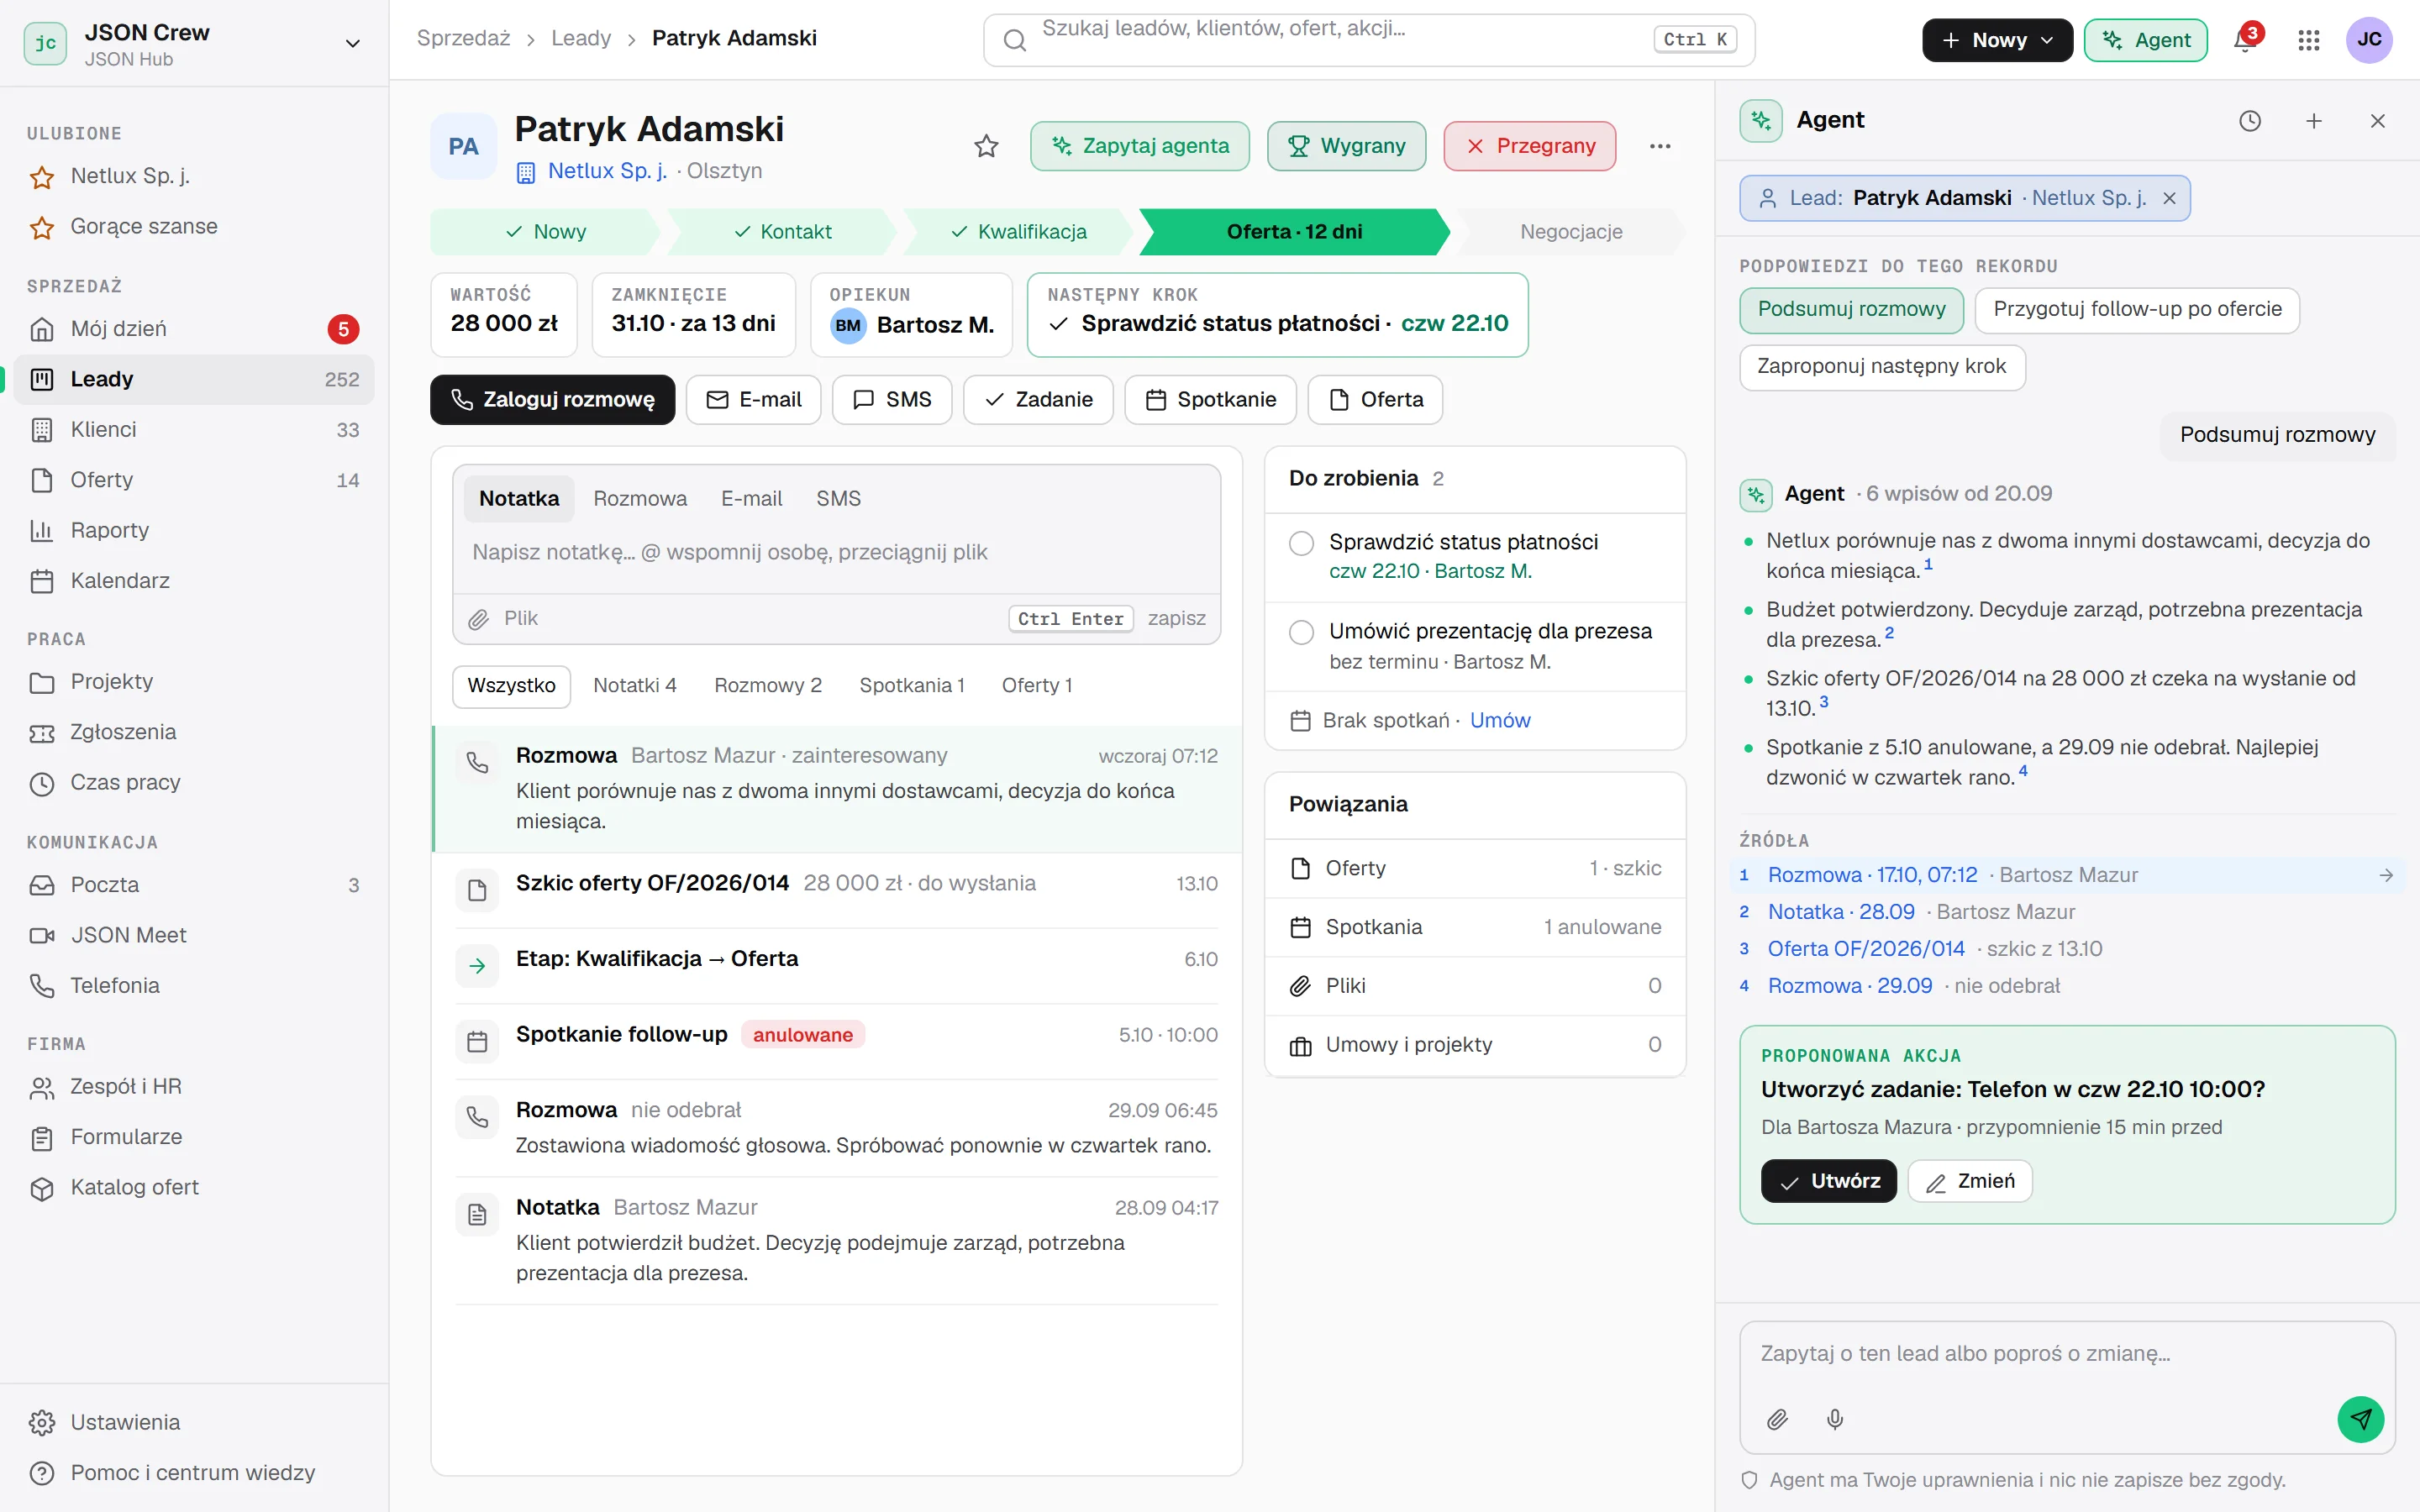Open source 1 Rozmowa 17.10 arrow
Image resolution: width=2420 pixels, height=1512 pixels.
(x=2386, y=875)
